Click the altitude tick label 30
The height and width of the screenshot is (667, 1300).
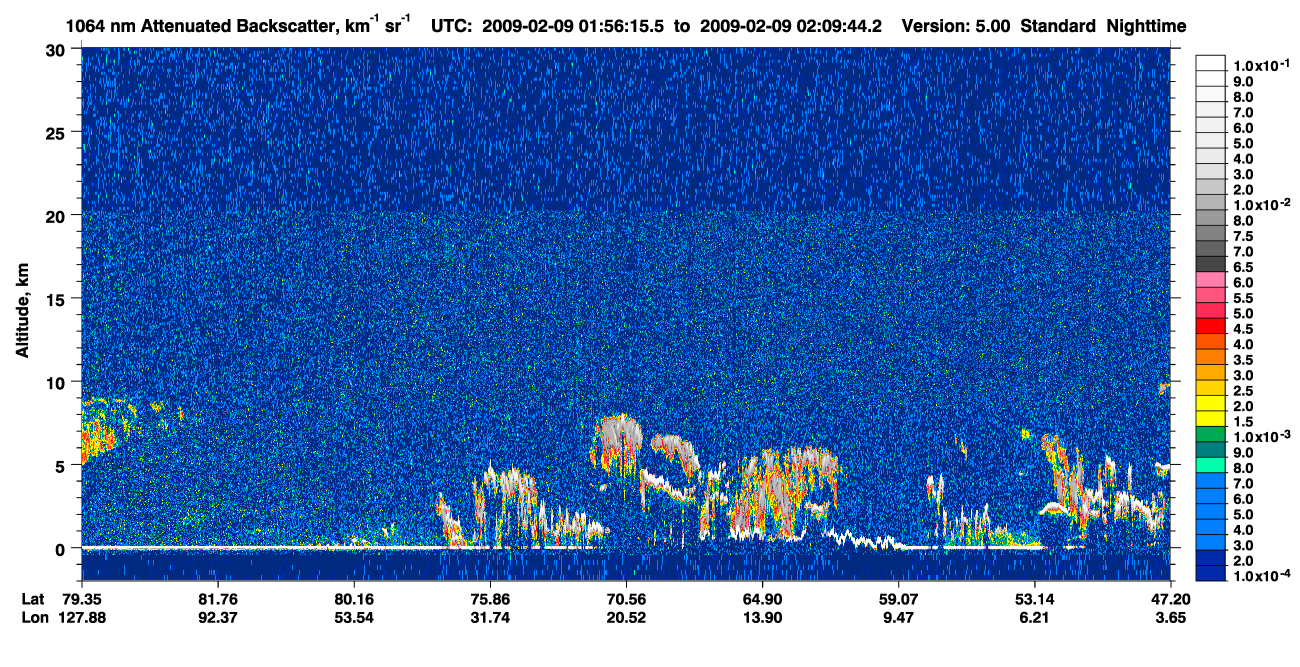[x=56, y=50]
